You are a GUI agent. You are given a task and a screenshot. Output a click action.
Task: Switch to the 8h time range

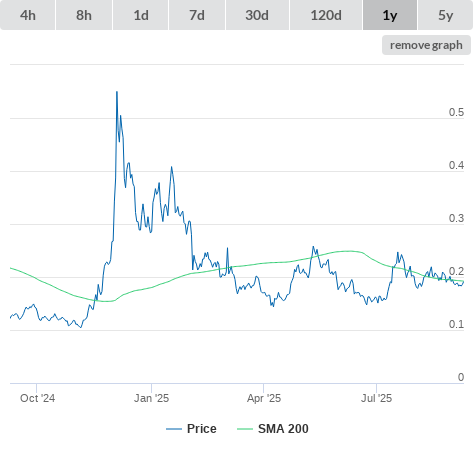[x=84, y=15]
